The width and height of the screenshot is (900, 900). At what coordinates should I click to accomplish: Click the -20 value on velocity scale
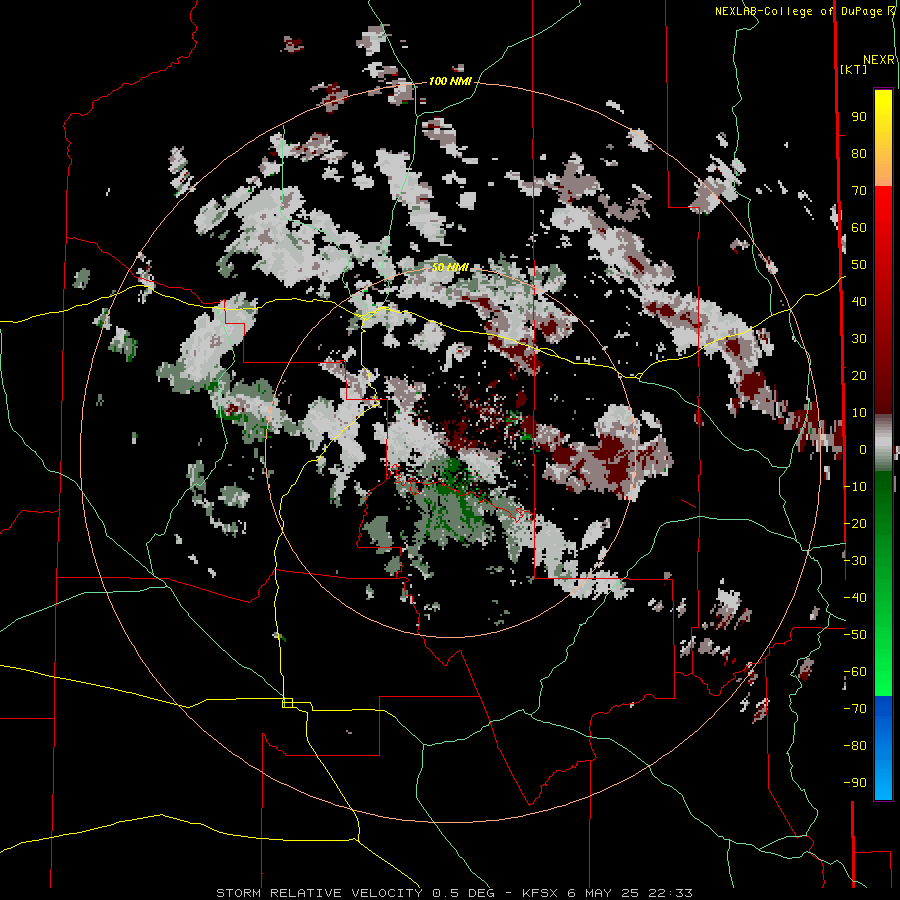click(855, 523)
